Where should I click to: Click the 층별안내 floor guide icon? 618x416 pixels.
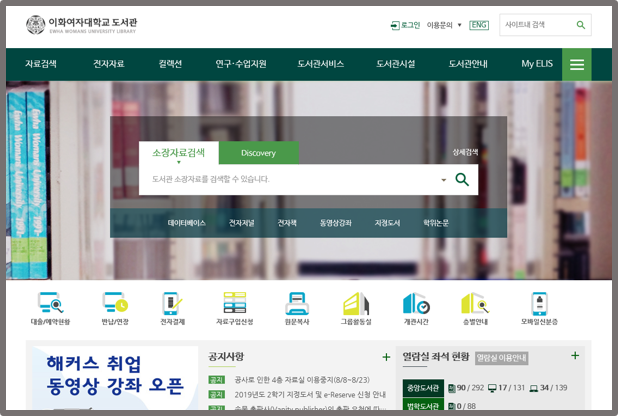pos(475,308)
